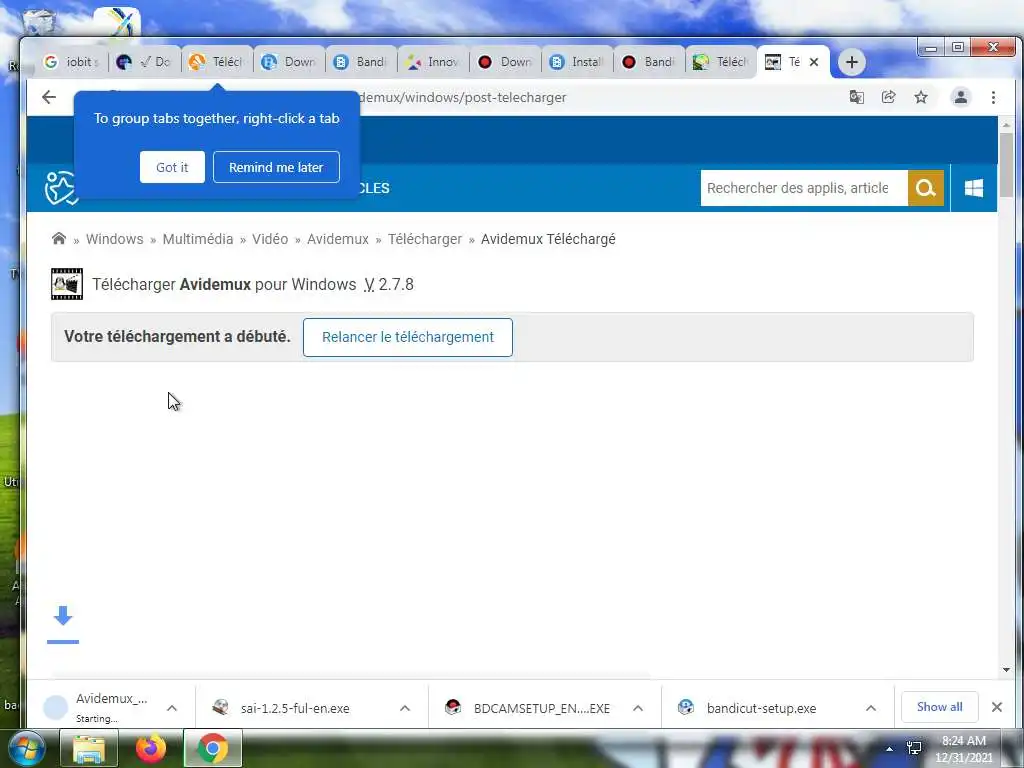
Task: Switch to the iobit Google search tab
Action: [72, 62]
